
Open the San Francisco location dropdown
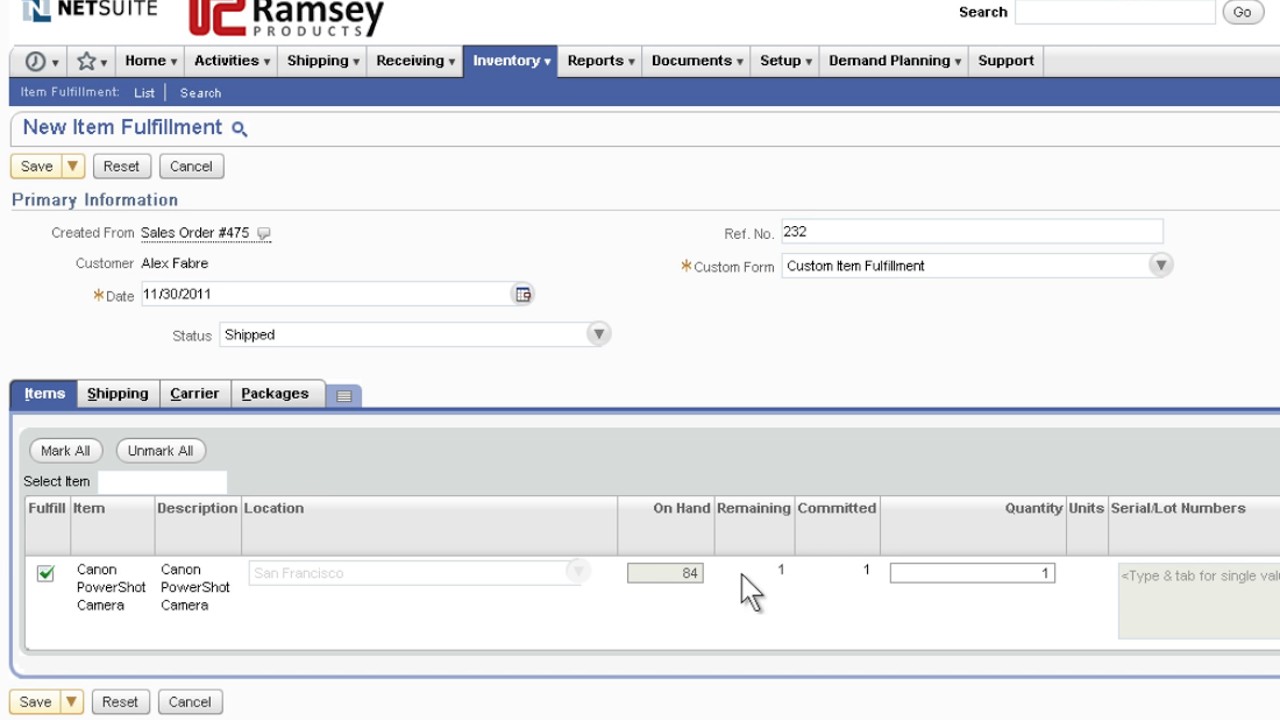pos(577,571)
